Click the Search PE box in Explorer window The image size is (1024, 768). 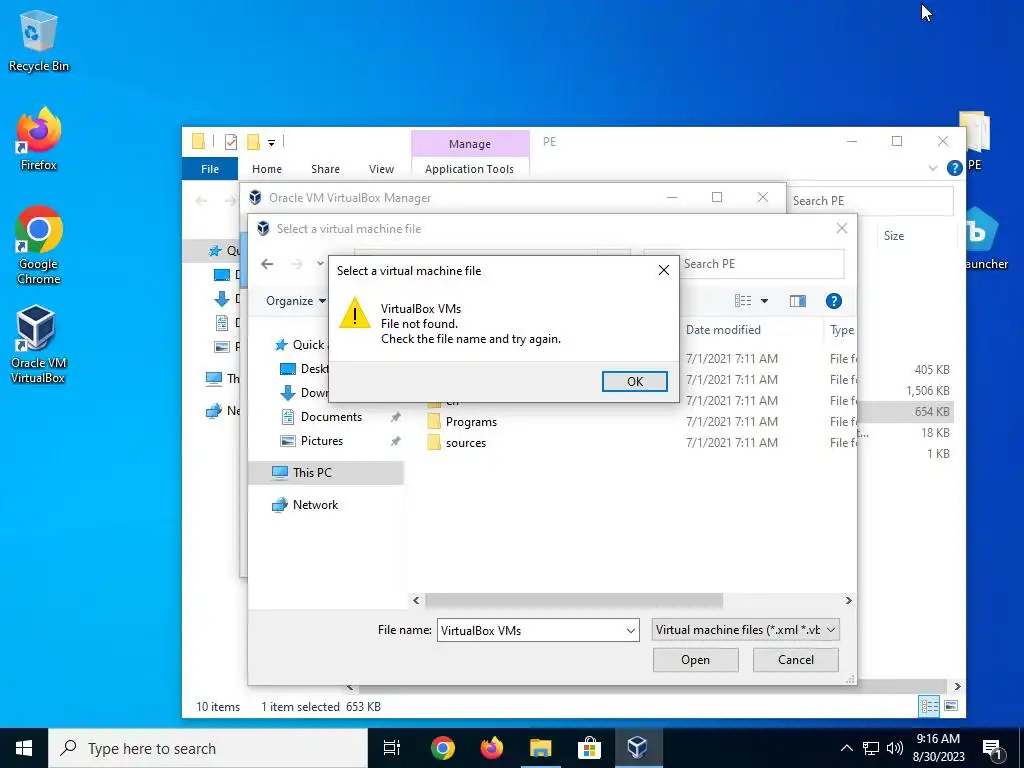[871, 200]
